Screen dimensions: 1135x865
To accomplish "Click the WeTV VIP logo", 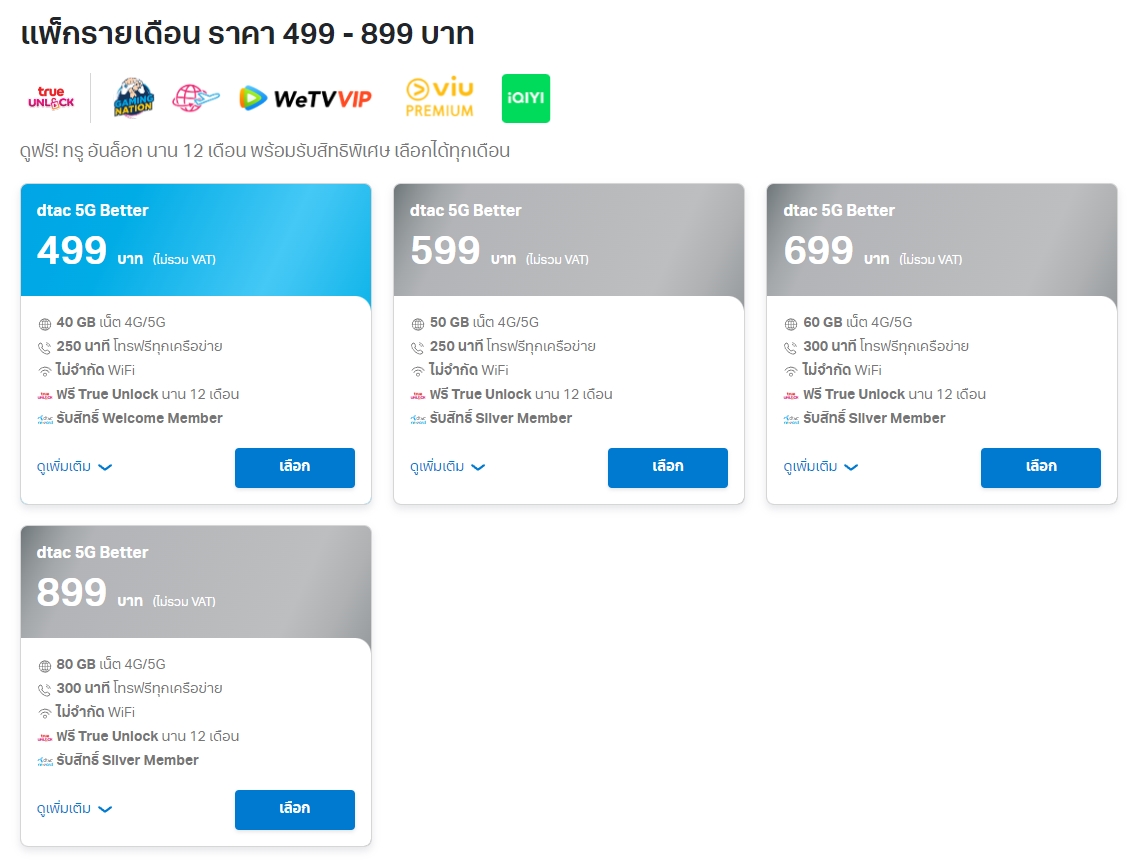I will (306, 98).
